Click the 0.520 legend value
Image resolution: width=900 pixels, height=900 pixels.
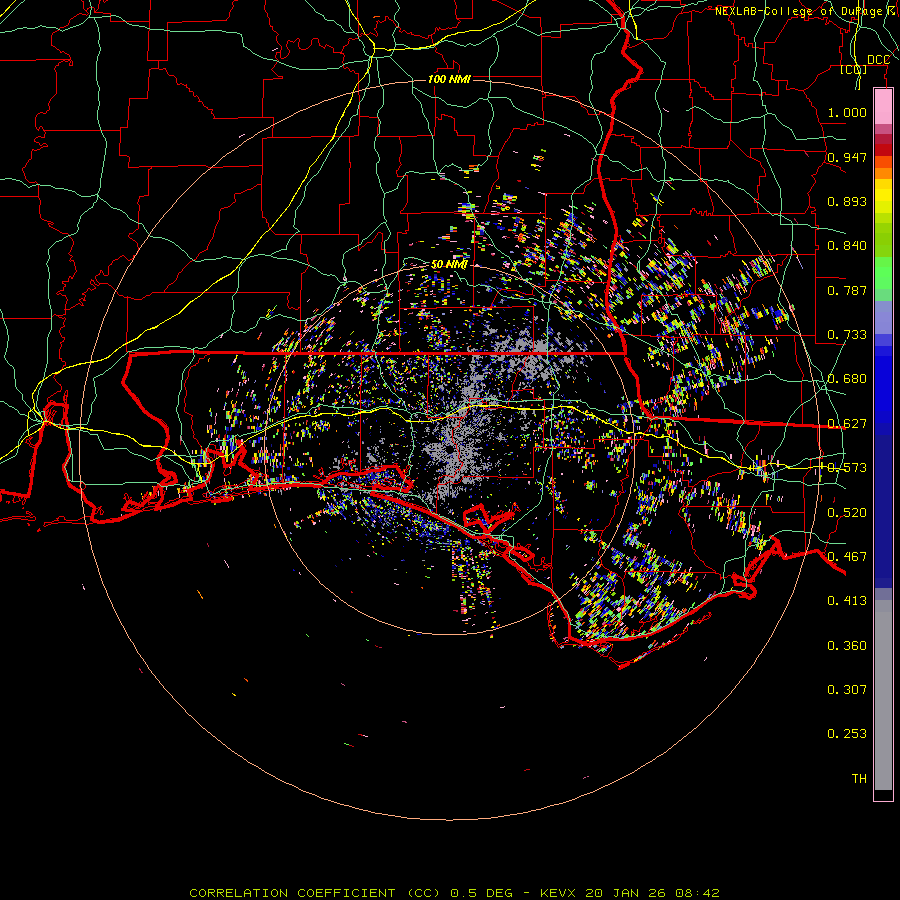[847, 513]
